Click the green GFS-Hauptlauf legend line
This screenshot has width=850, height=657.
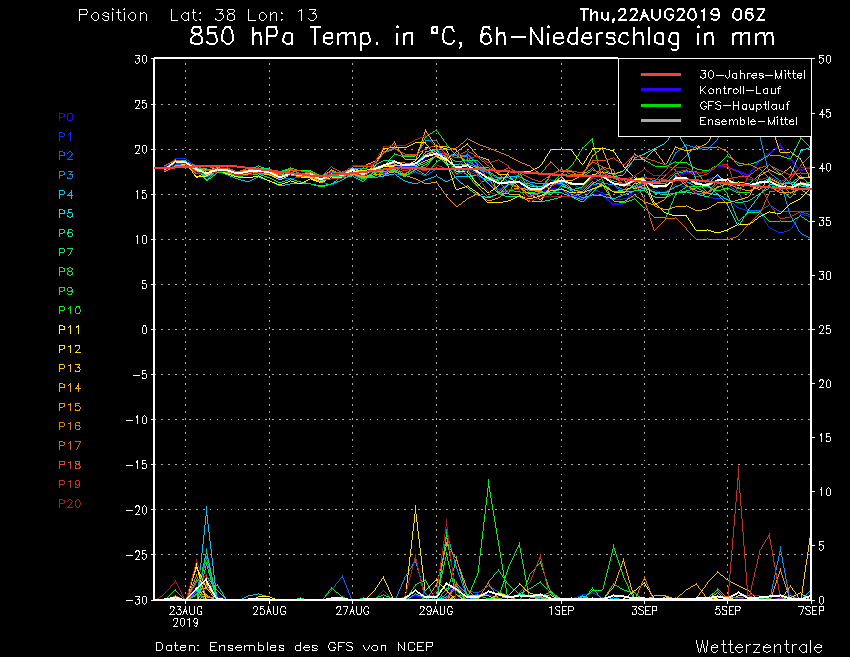coord(661,105)
